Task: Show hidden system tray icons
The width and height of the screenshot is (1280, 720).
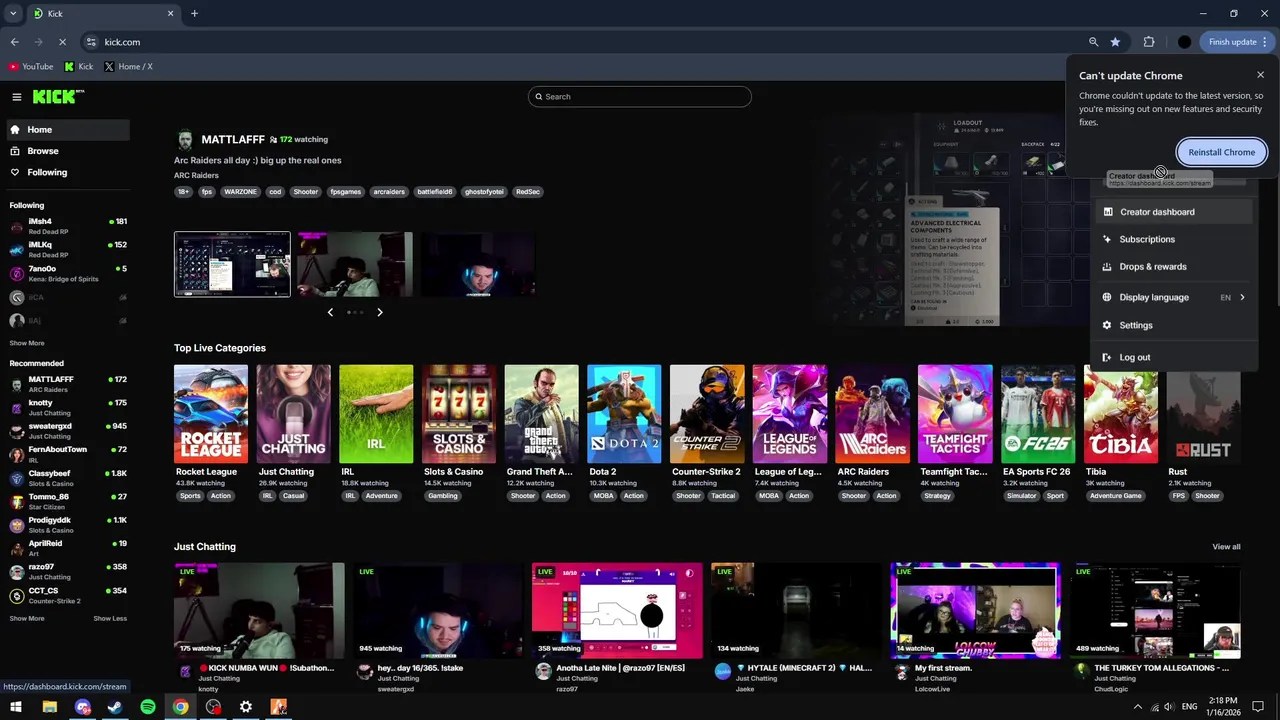Action: pyautogui.click(x=1137, y=707)
